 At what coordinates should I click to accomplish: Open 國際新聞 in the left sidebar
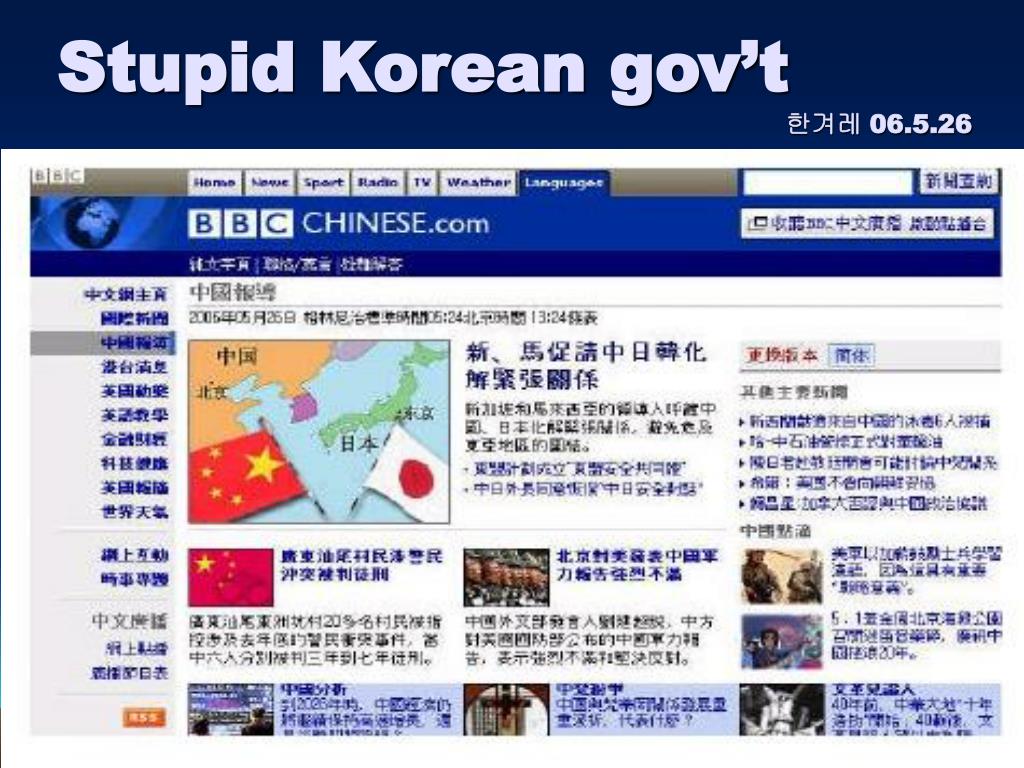coord(135,319)
